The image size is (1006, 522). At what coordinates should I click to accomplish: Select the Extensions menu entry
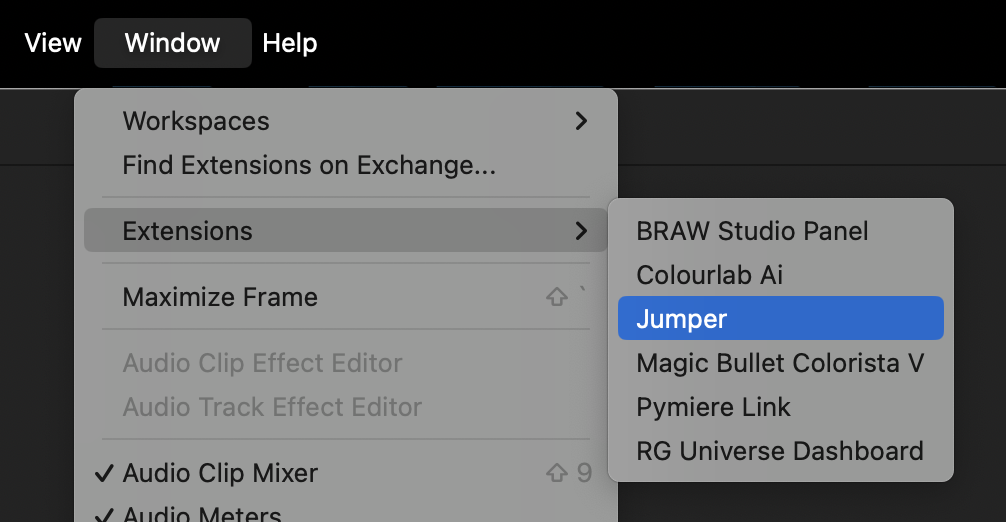point(188,231)
